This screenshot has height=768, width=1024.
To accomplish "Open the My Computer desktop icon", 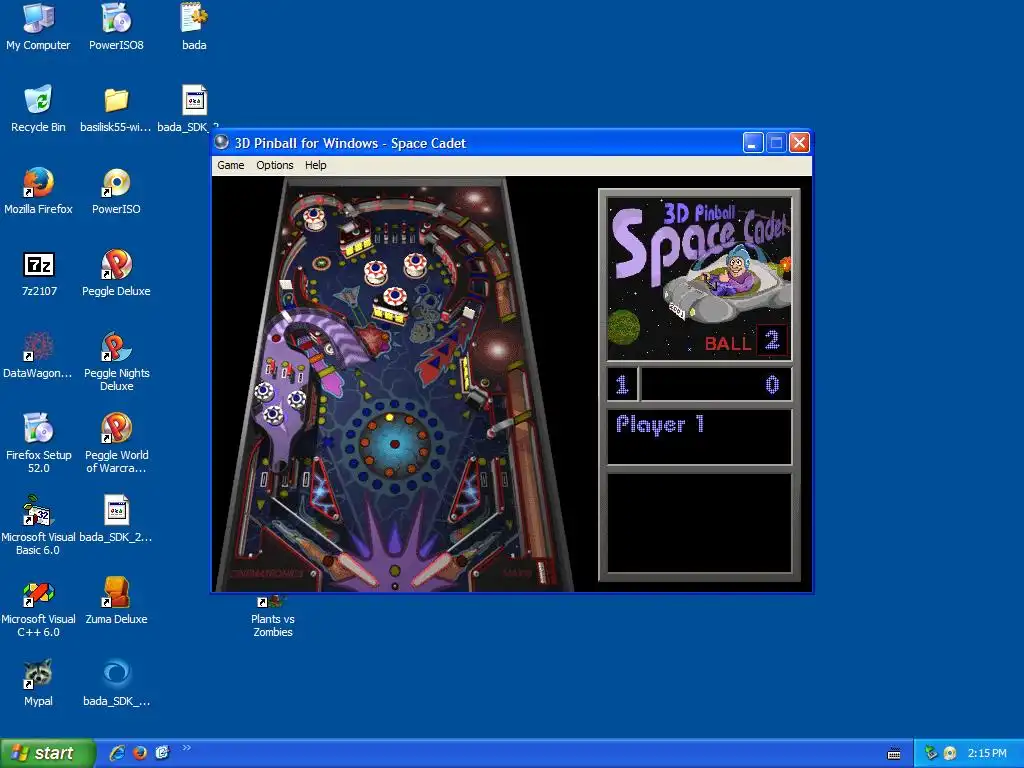I will pos(38,27).
